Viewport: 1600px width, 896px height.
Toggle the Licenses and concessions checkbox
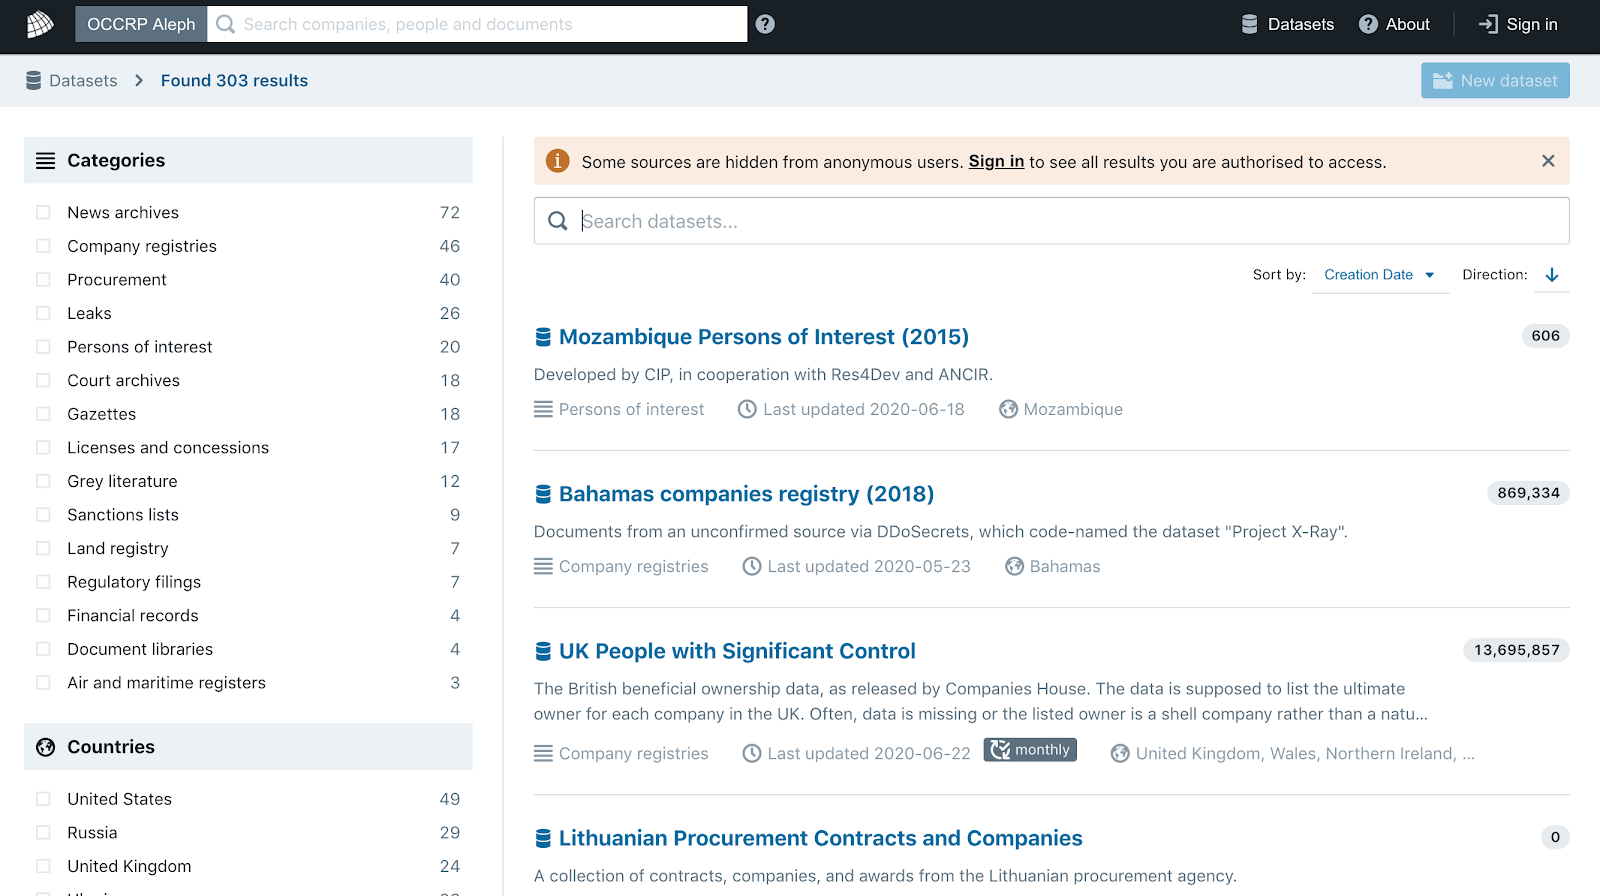(43, 448)
